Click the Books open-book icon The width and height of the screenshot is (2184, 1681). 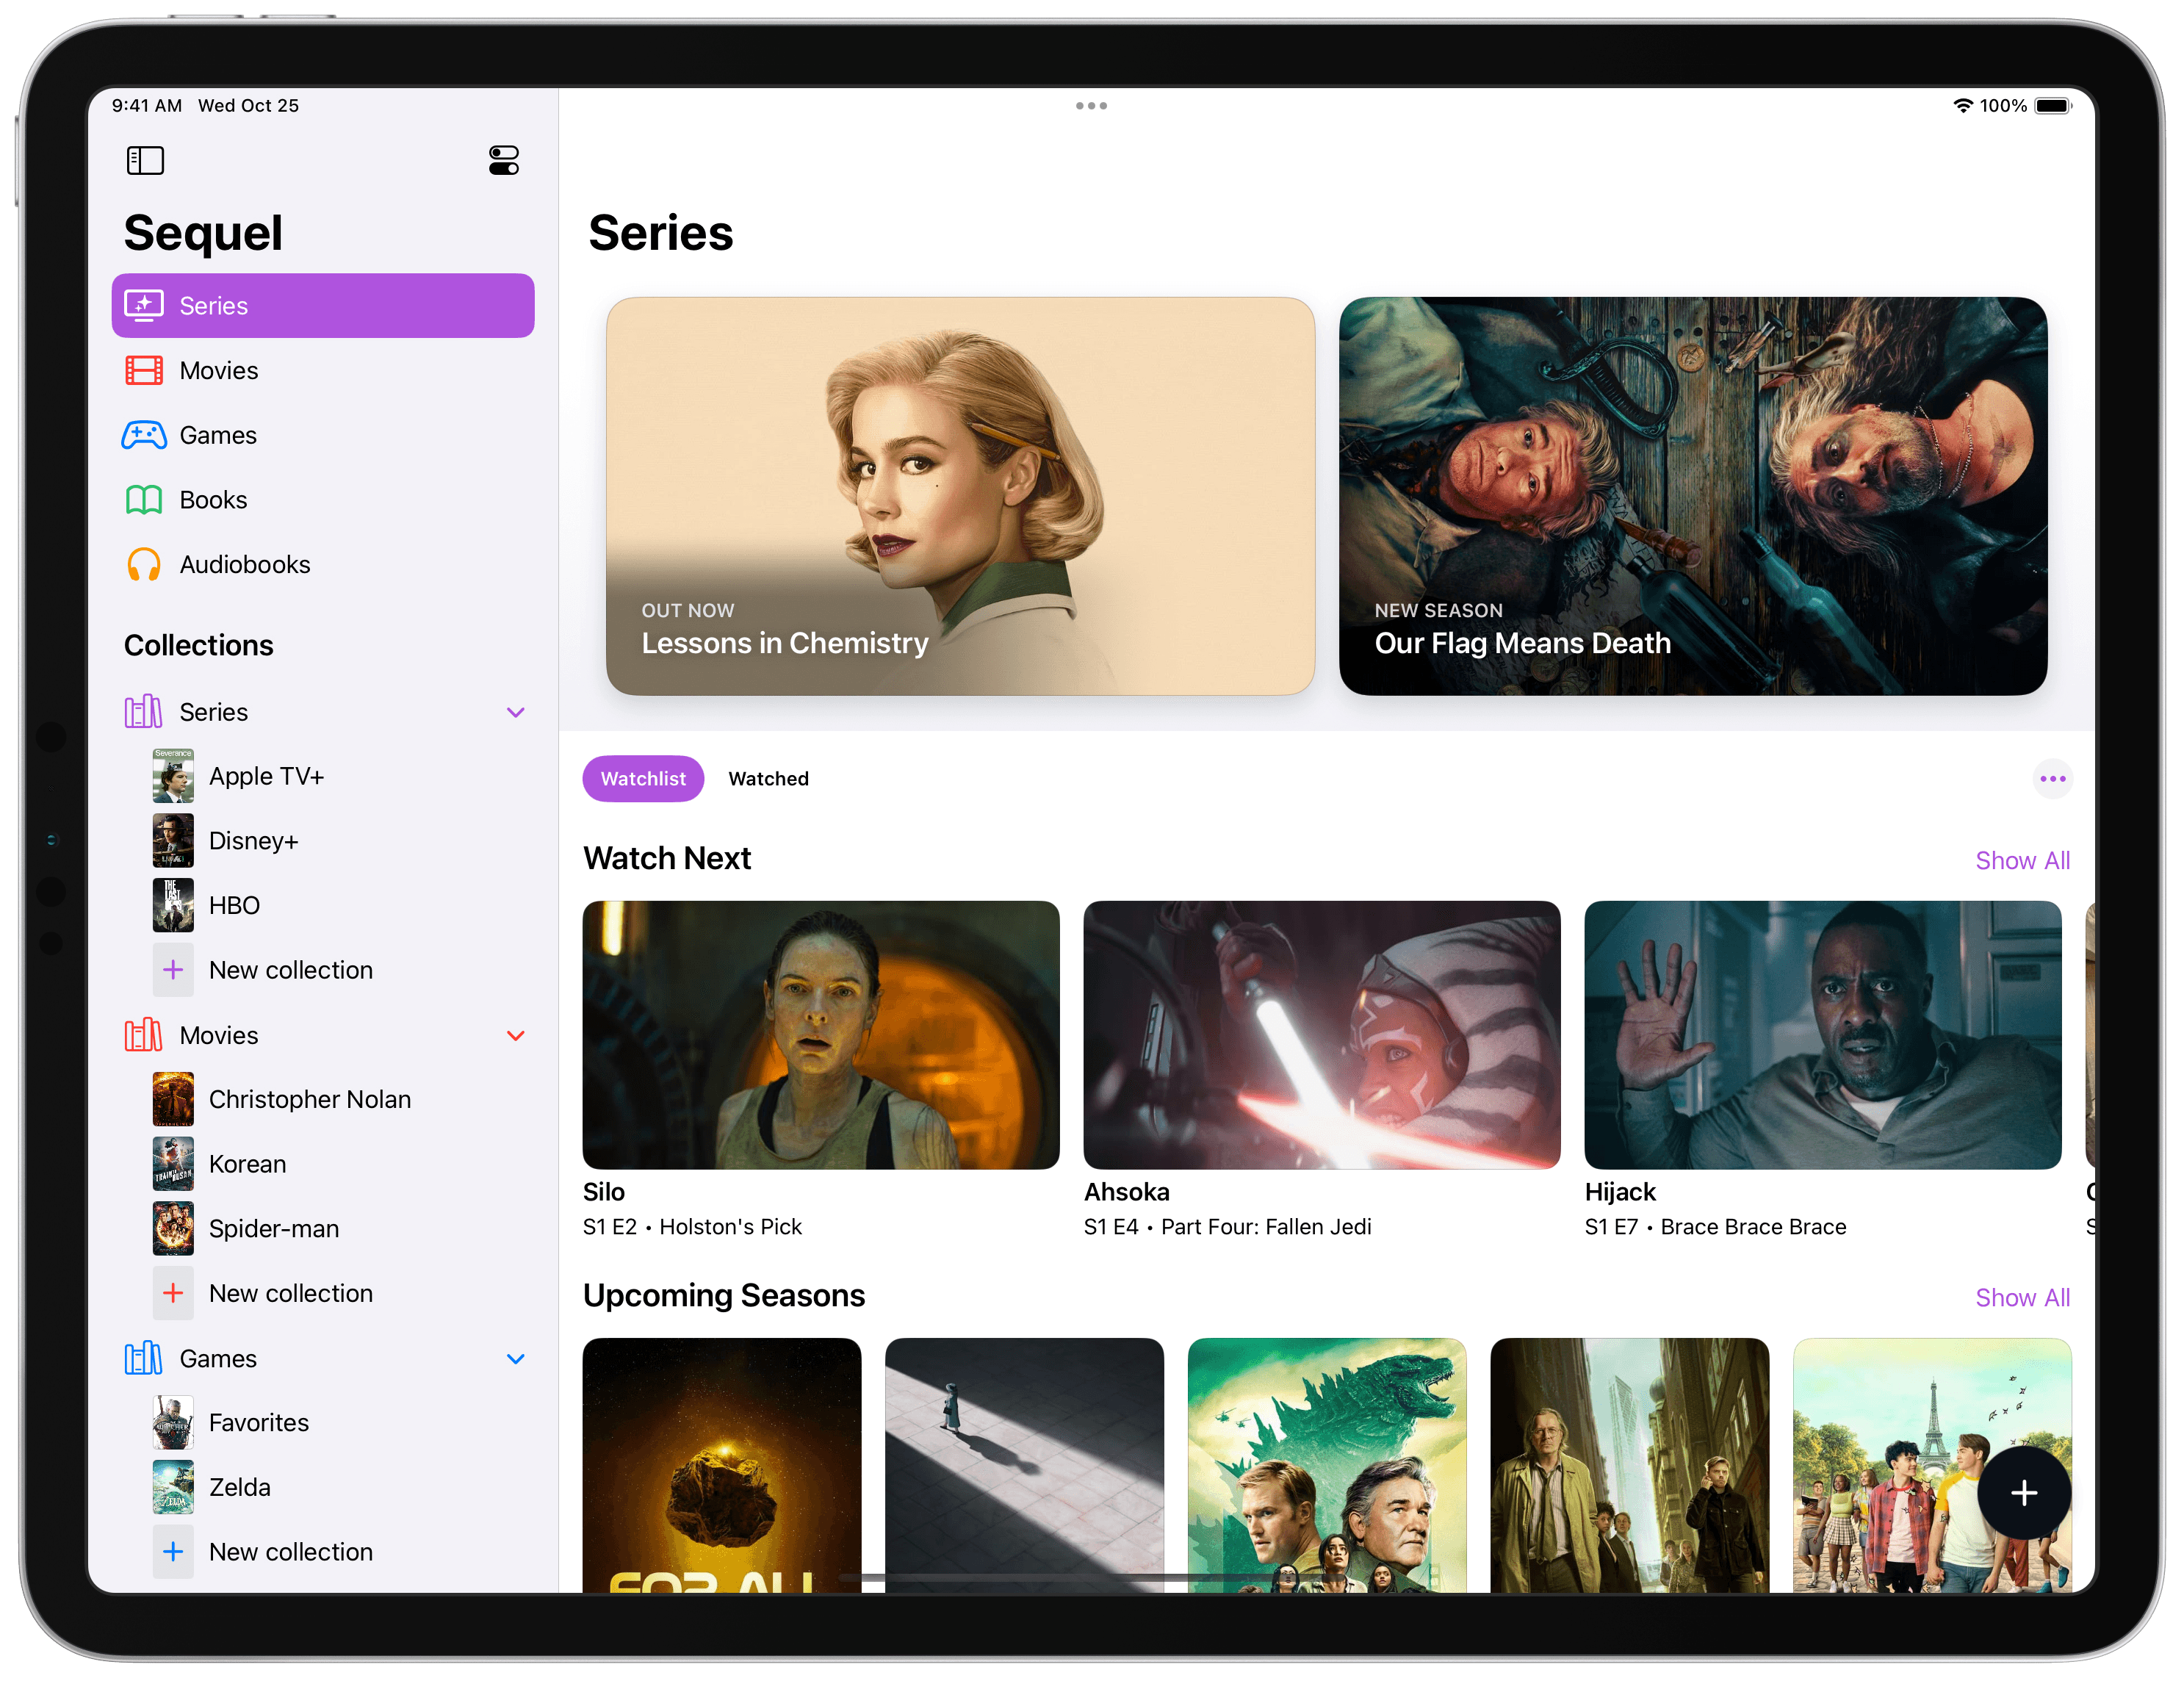click(144, 500)
